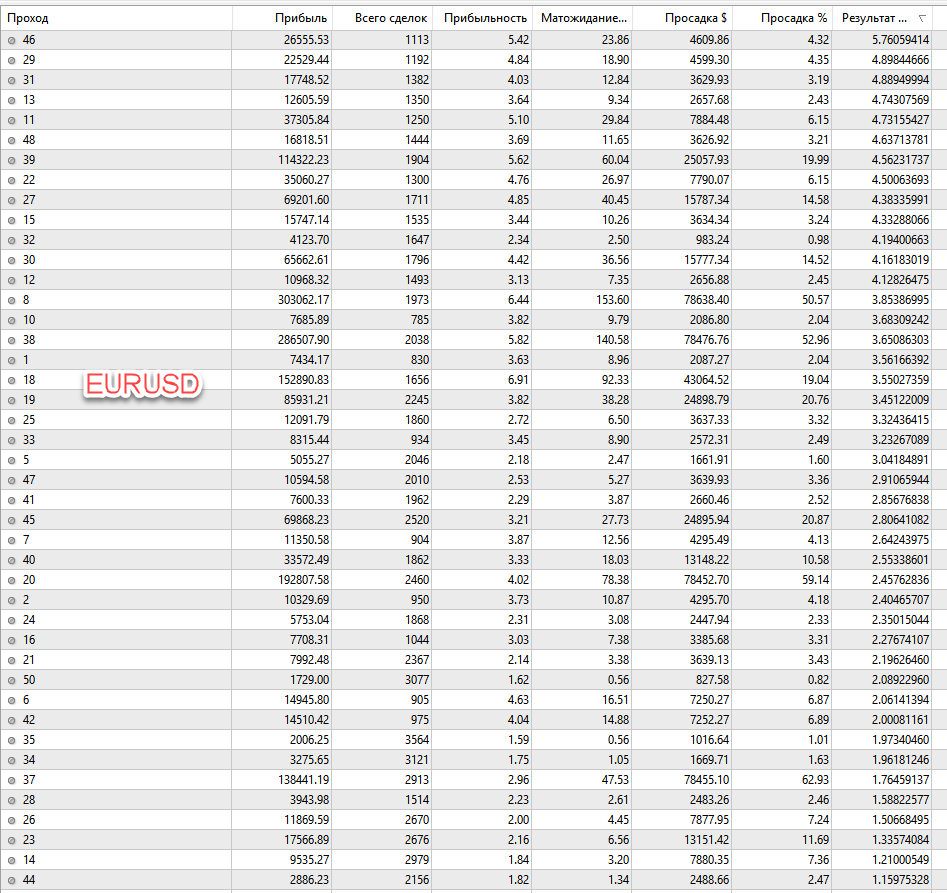Screen dimensions: 947x893
Task: Click the pass icon for row 48
Action: [11, 140]
